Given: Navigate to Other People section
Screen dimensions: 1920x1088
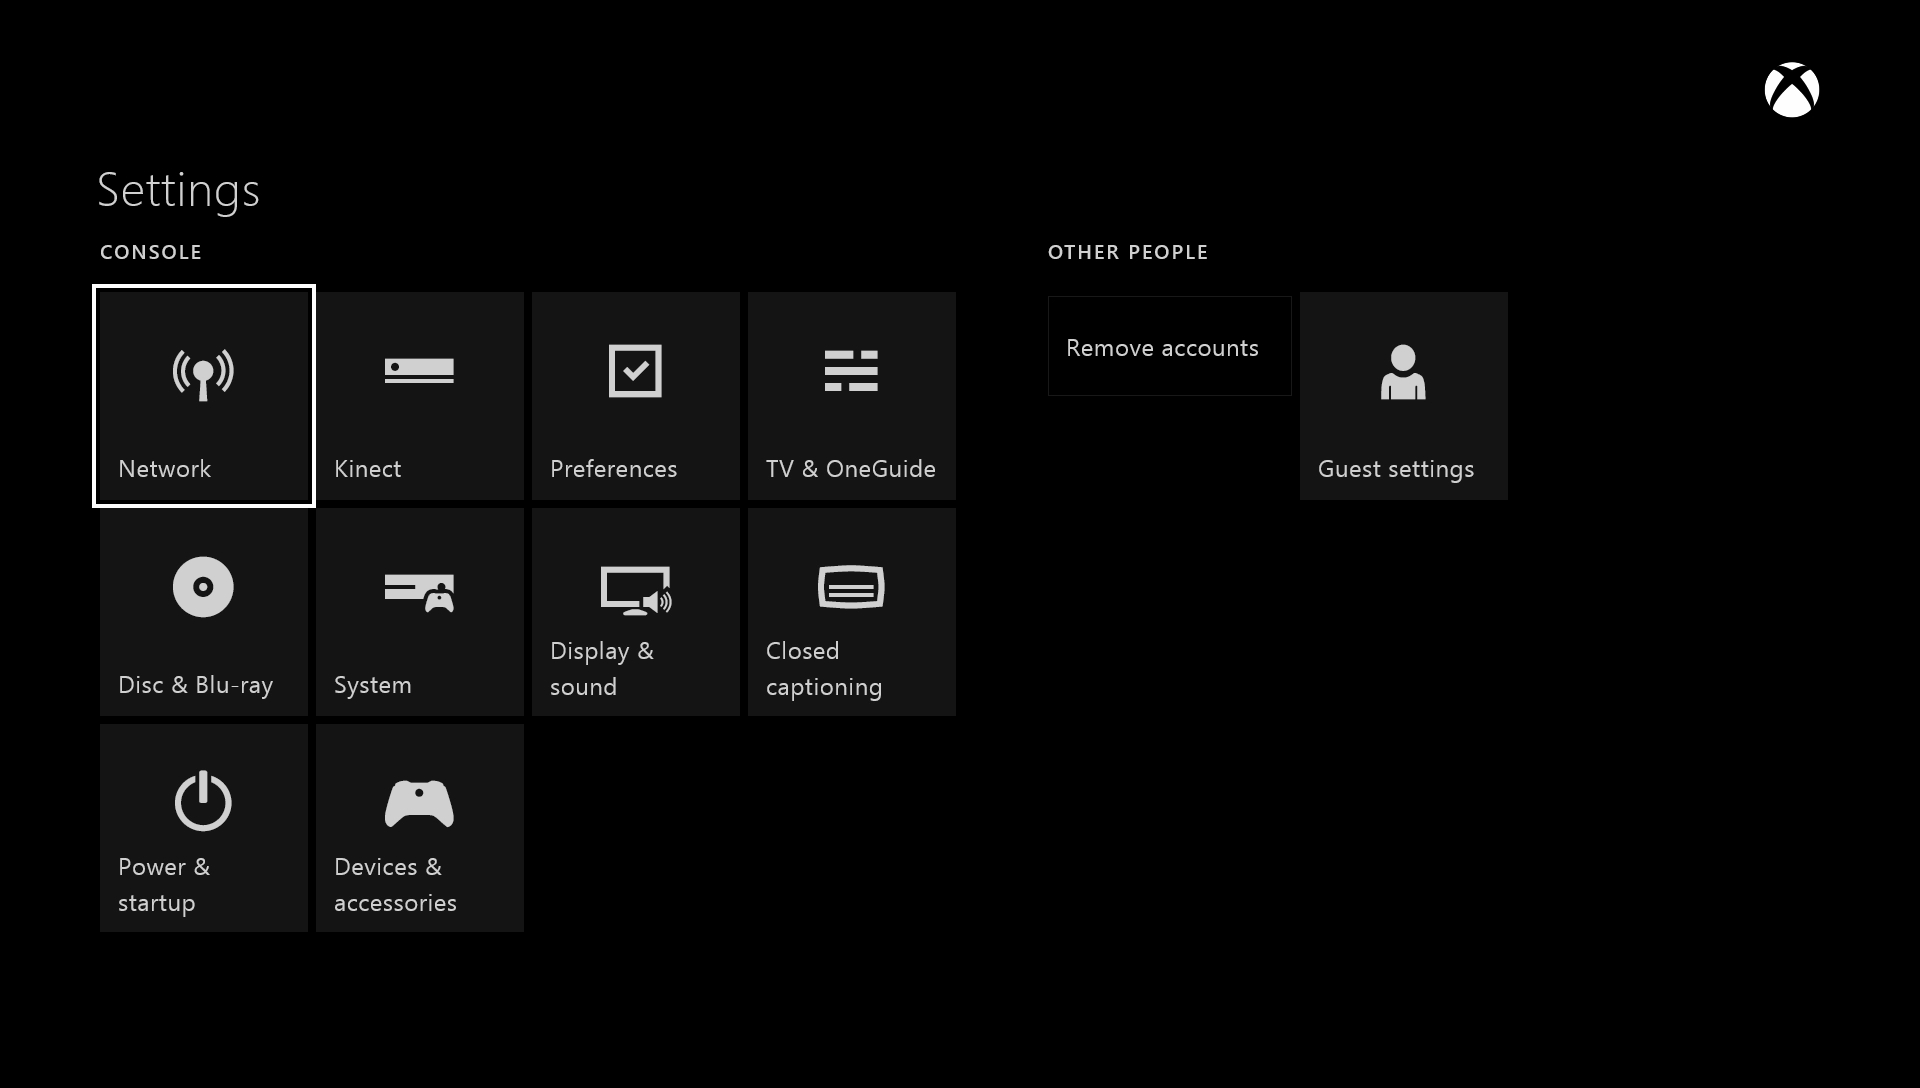Looking at the screenshot, I should pos(1127,252).
